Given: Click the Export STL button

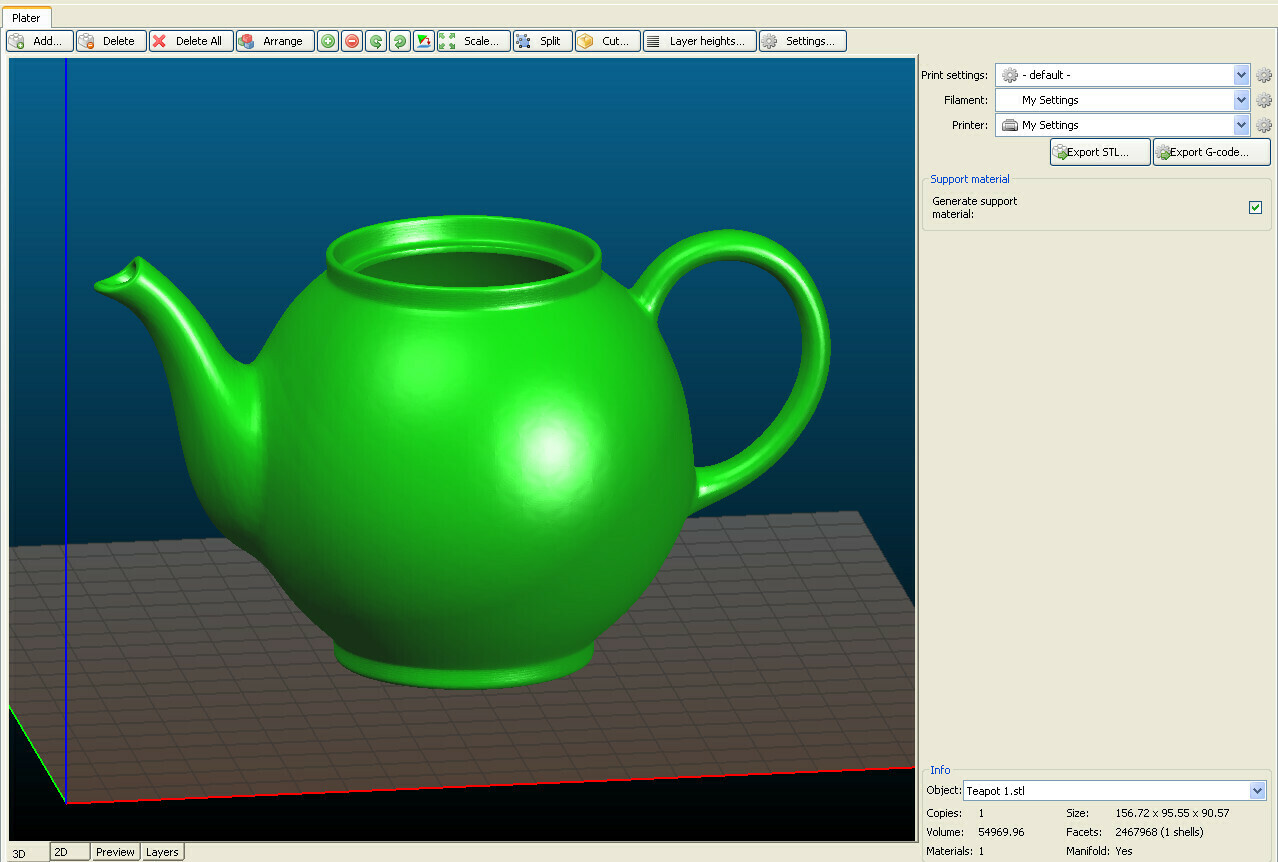Looking at the screenshot, I should click(1099, 152).
